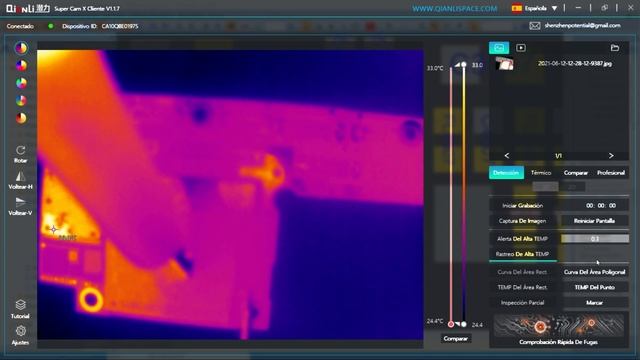Screen dimensions: 640x360
Task: Select the second color palette icon
Action: click(21, 65)
